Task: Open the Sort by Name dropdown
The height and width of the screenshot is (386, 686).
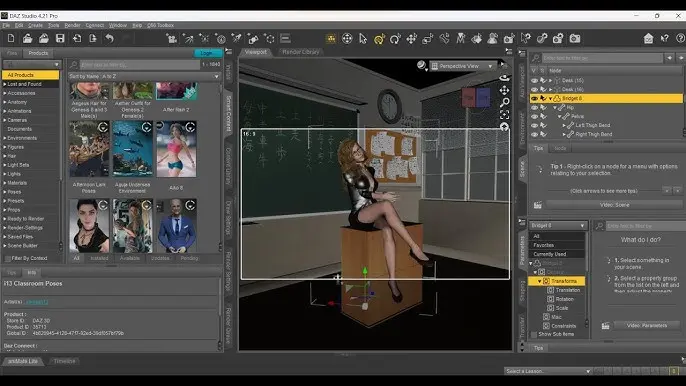Action: (x=144, y=76)
